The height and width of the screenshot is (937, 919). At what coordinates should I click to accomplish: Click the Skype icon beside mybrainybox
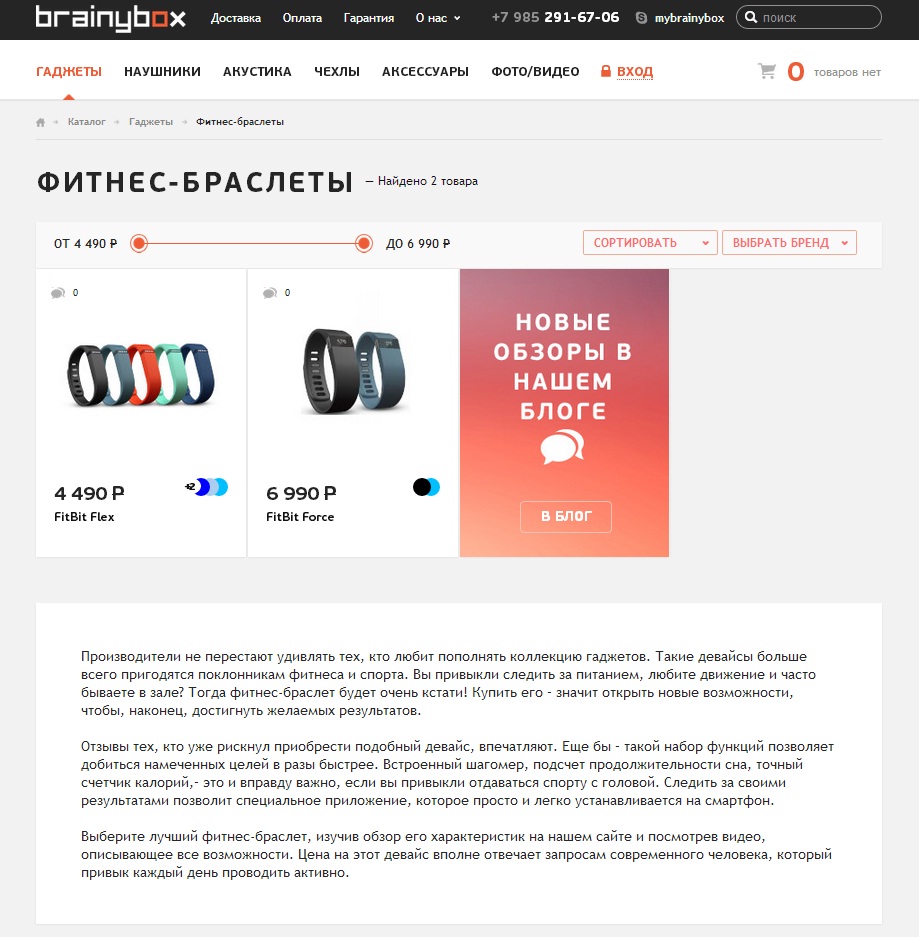point(641,18)
